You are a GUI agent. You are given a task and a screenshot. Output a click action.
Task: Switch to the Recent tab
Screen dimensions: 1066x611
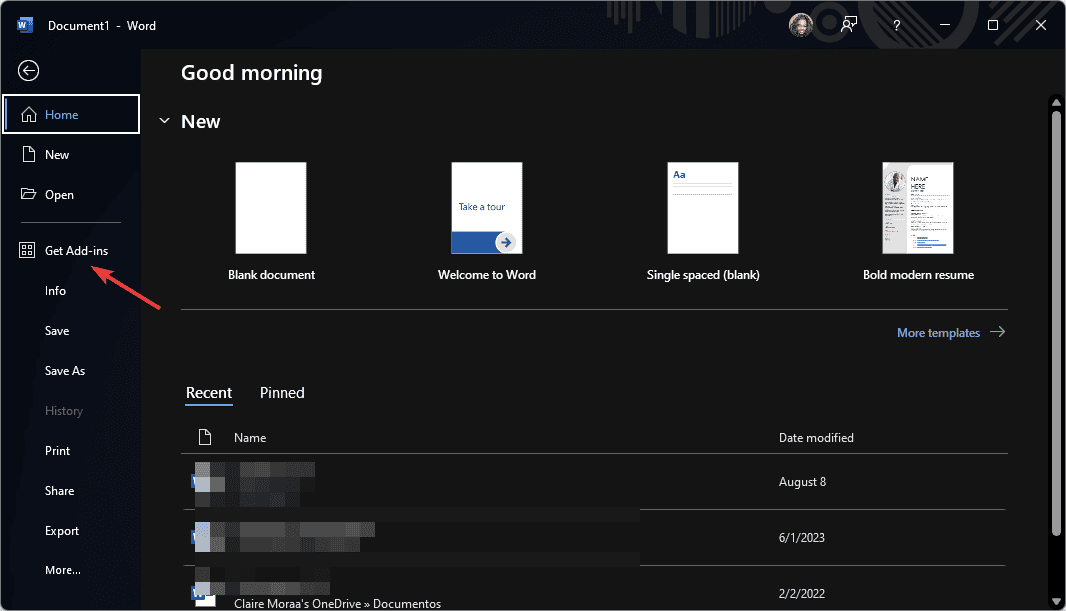[209, 393]
